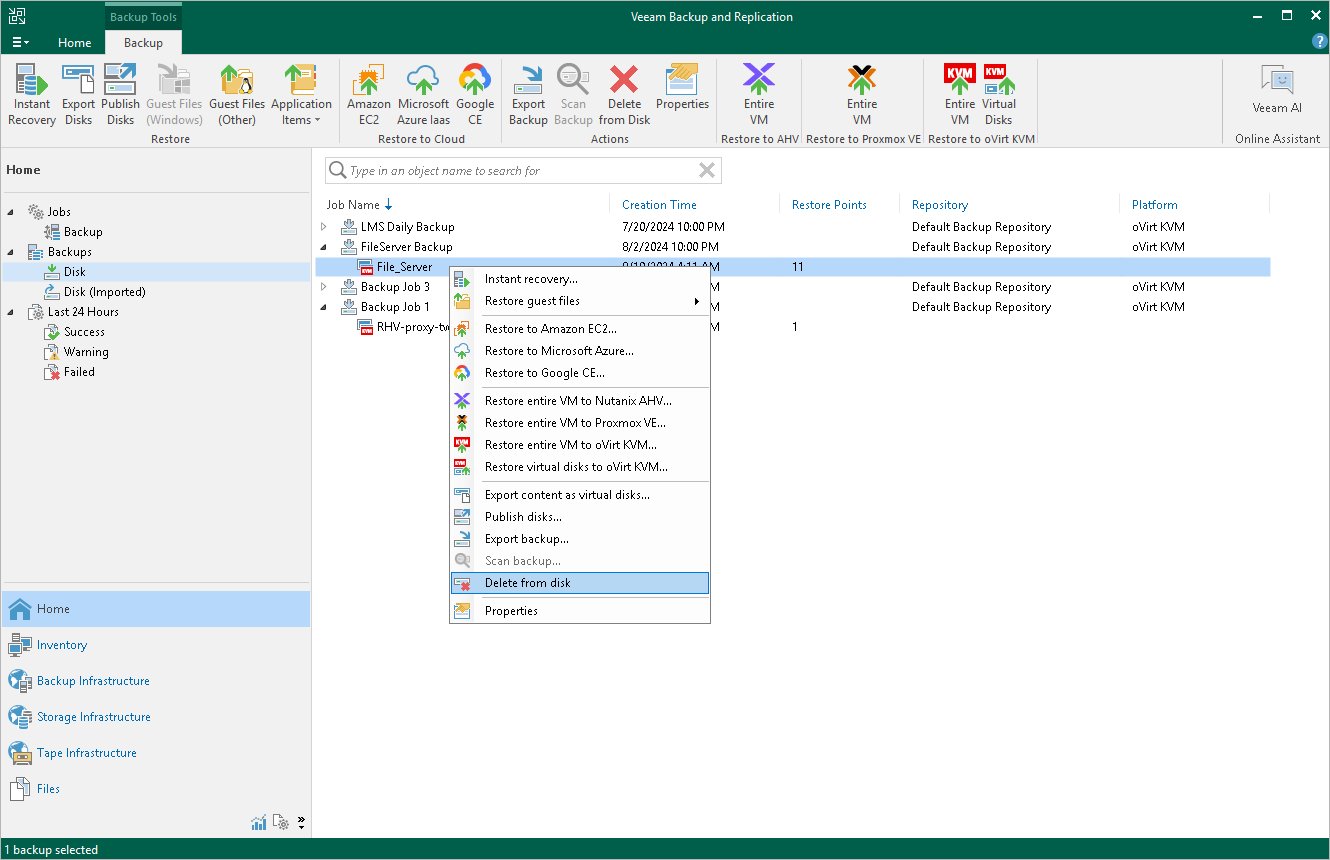Open Tape Infrastructure view

[x=156, y=753]
